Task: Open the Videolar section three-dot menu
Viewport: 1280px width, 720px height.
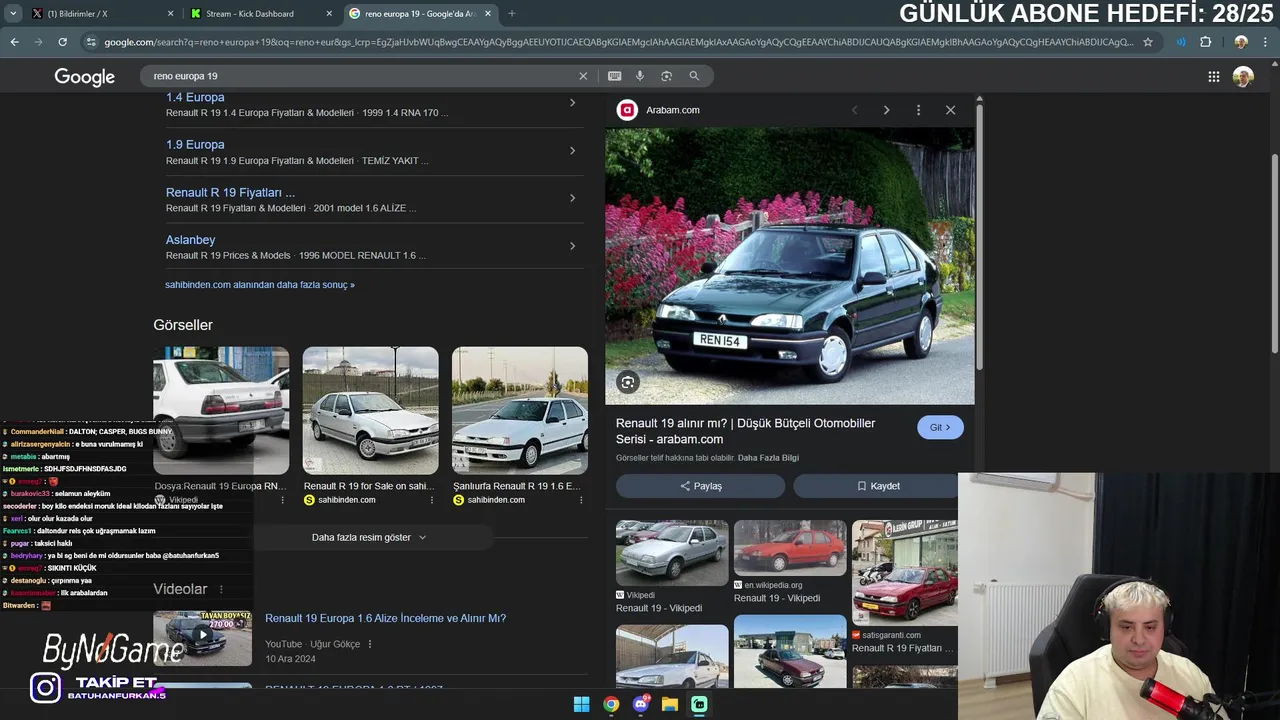Action: (221, 590)
